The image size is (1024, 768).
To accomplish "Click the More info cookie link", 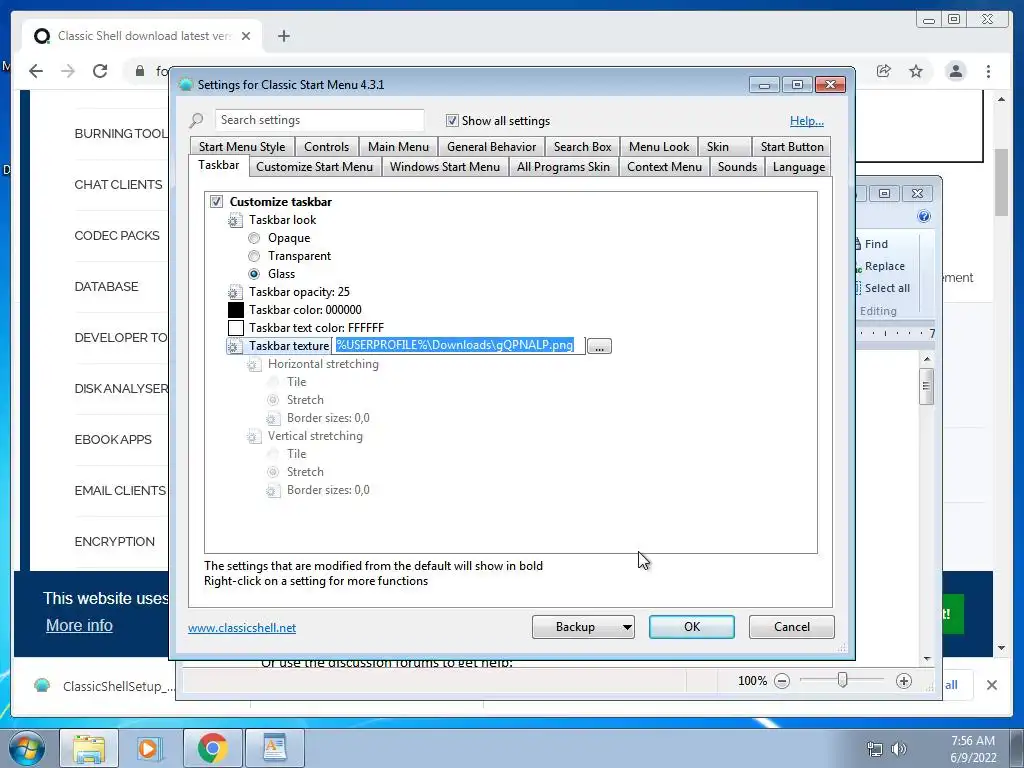I will 79,625.
